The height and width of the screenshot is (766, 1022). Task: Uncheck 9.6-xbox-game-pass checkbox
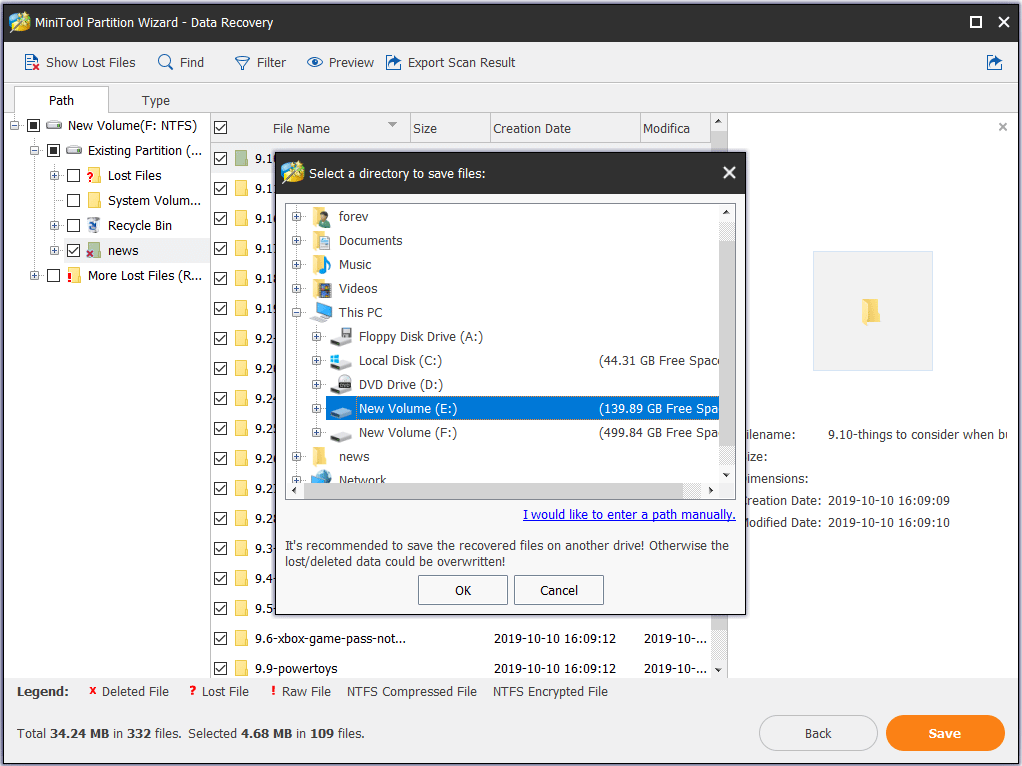click(221, 638)
